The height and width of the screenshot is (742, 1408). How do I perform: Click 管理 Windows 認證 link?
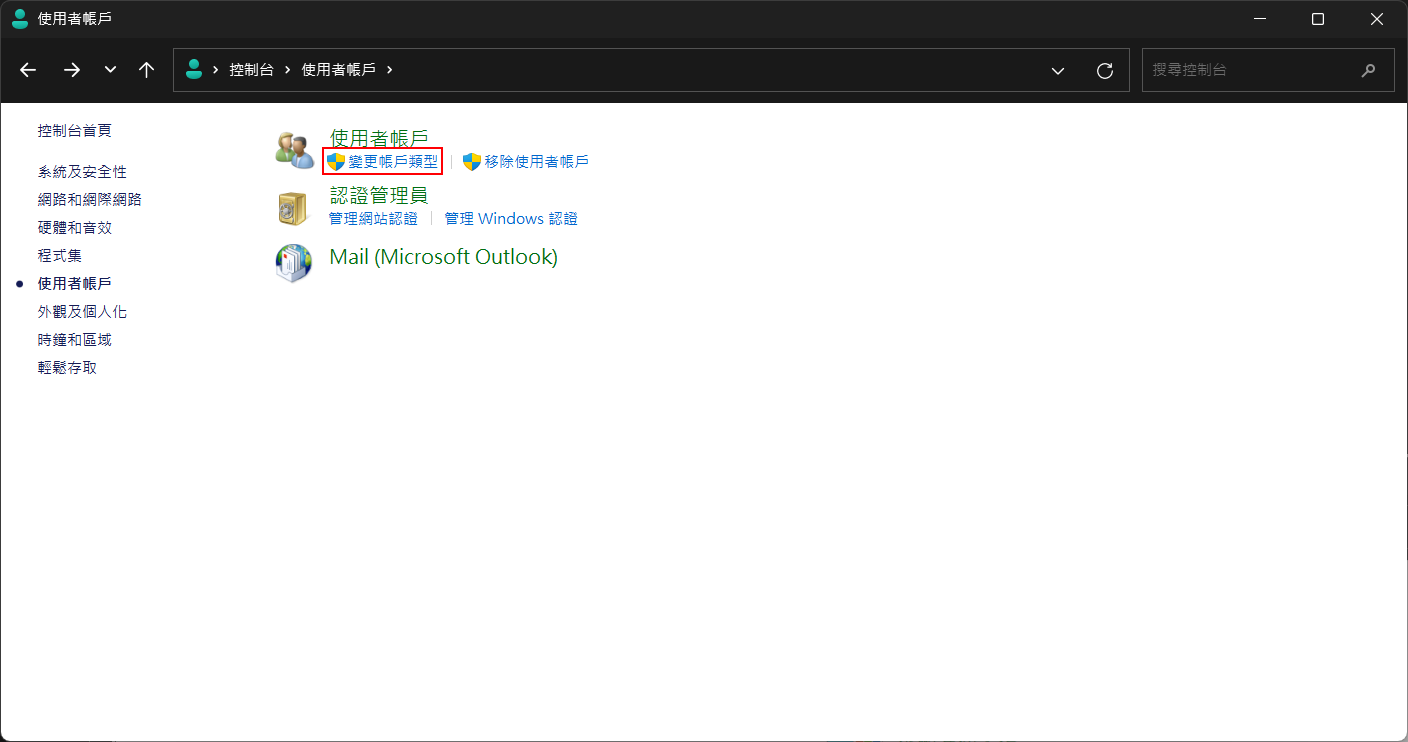(511, 218)
